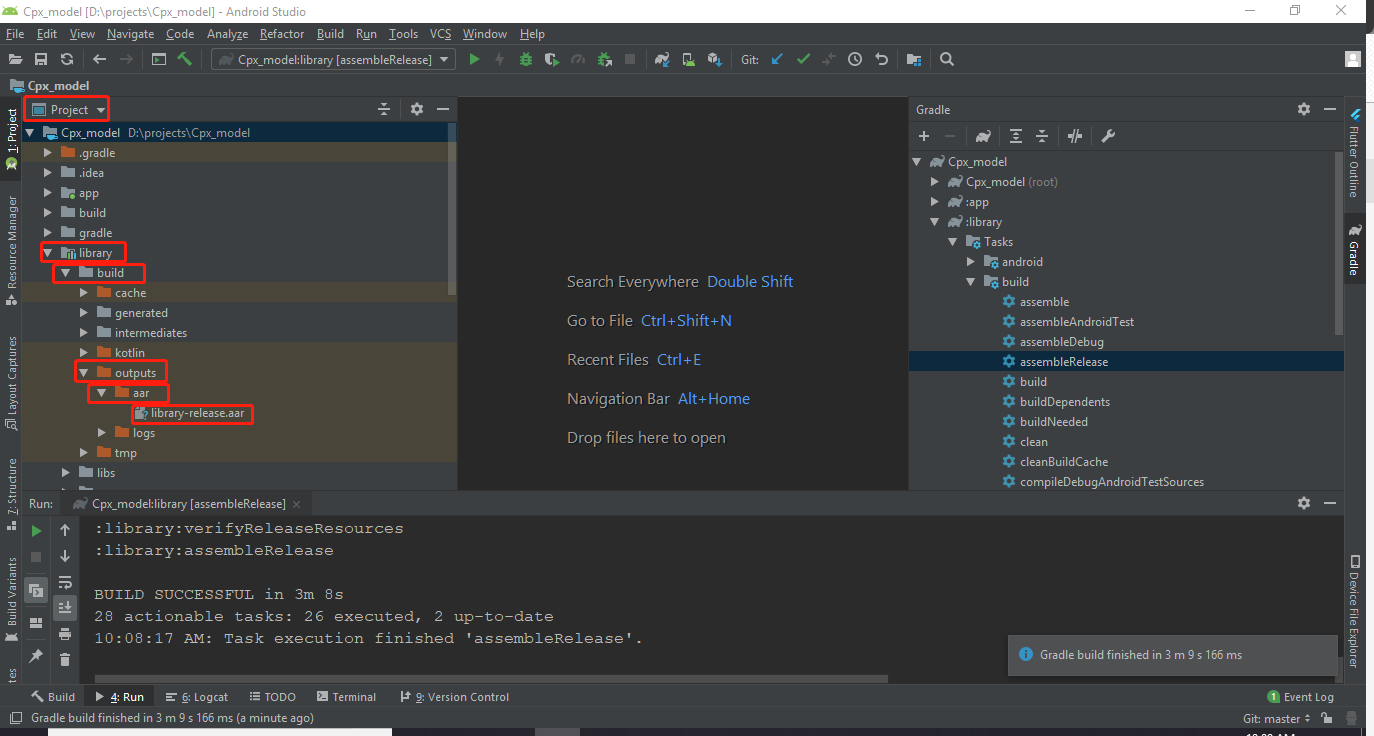Expand the logs folder

[x=102, y=433]
